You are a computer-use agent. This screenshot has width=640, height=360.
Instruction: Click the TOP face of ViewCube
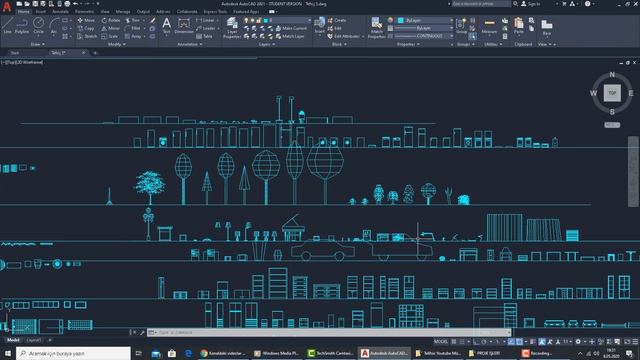point(612,93)
